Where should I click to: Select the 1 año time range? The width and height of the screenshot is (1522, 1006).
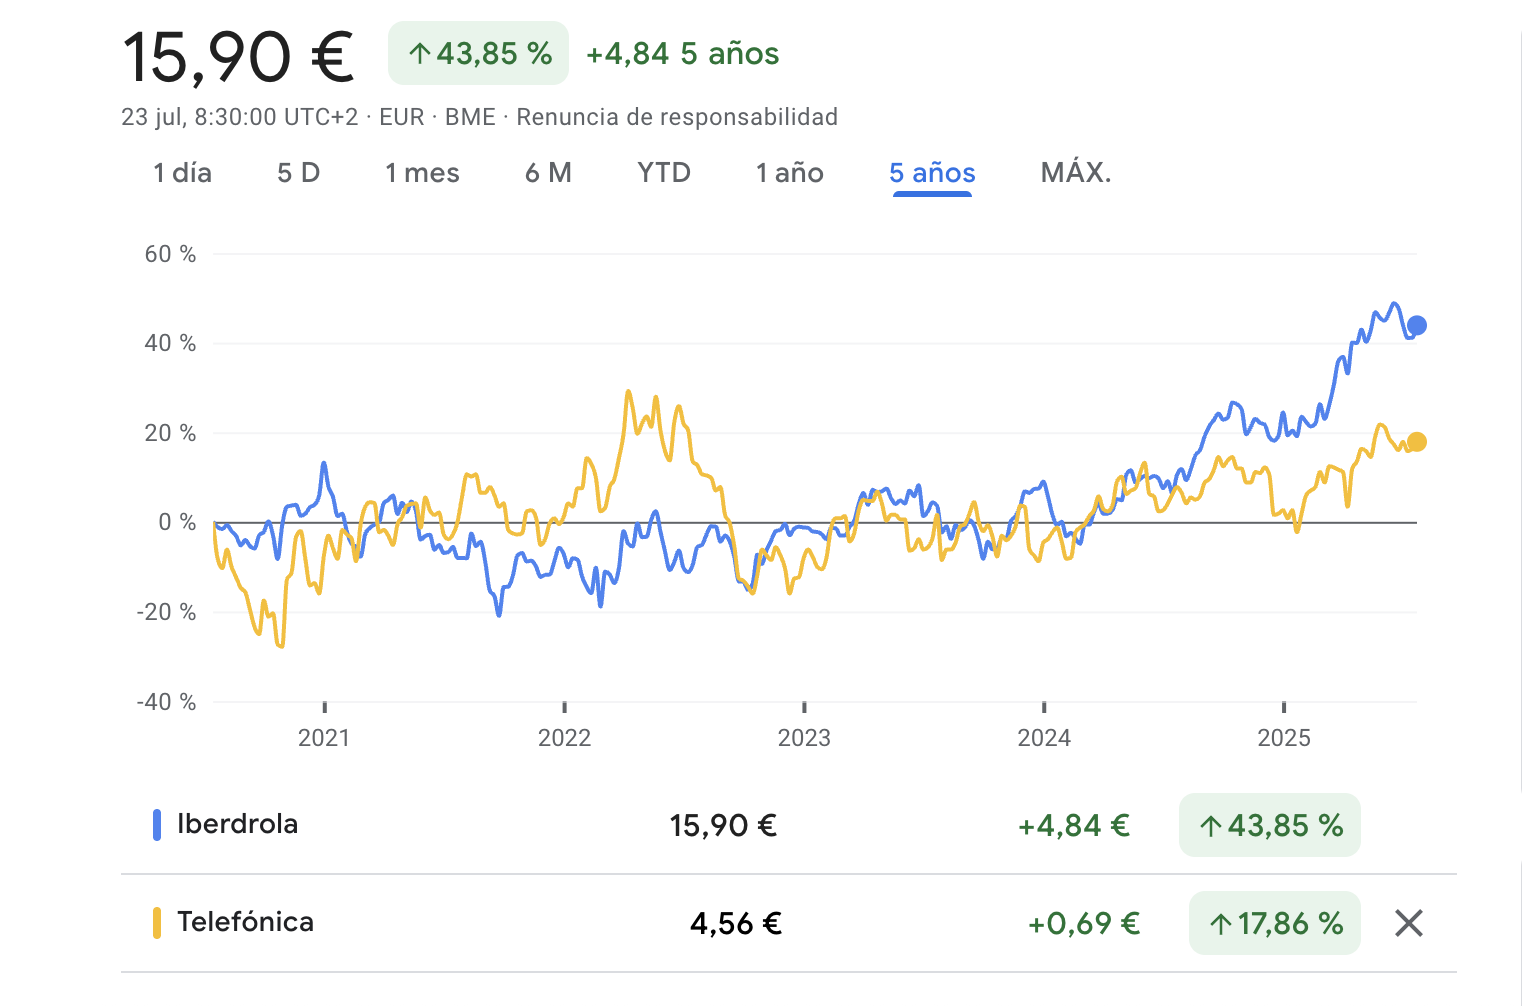(789, 173)
